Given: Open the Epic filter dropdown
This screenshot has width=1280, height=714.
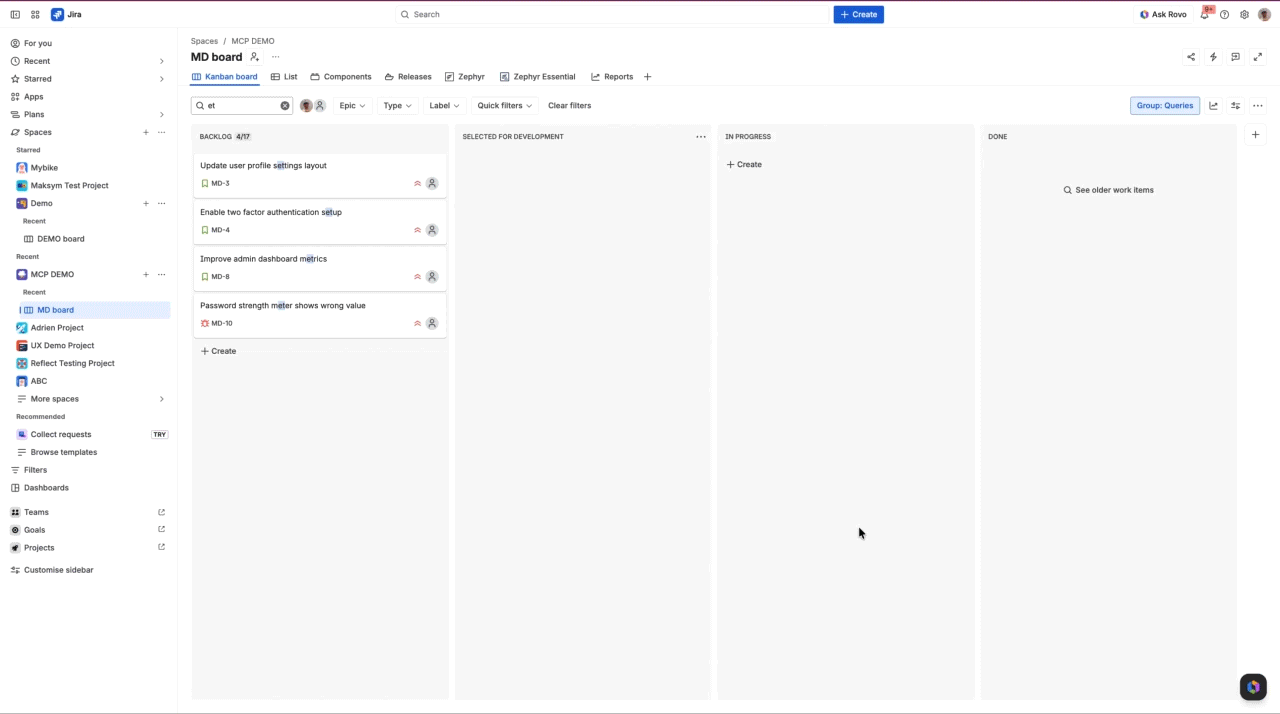Looking at the screenshot, I should (x=352, y=106).
